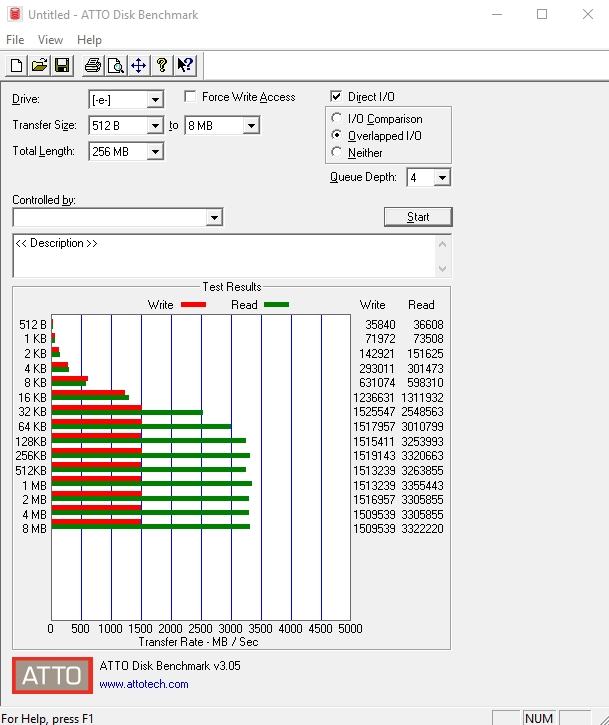Viewport: 609px width, 725px height.
Task: Click read value 36608
Action: (428, 325)
